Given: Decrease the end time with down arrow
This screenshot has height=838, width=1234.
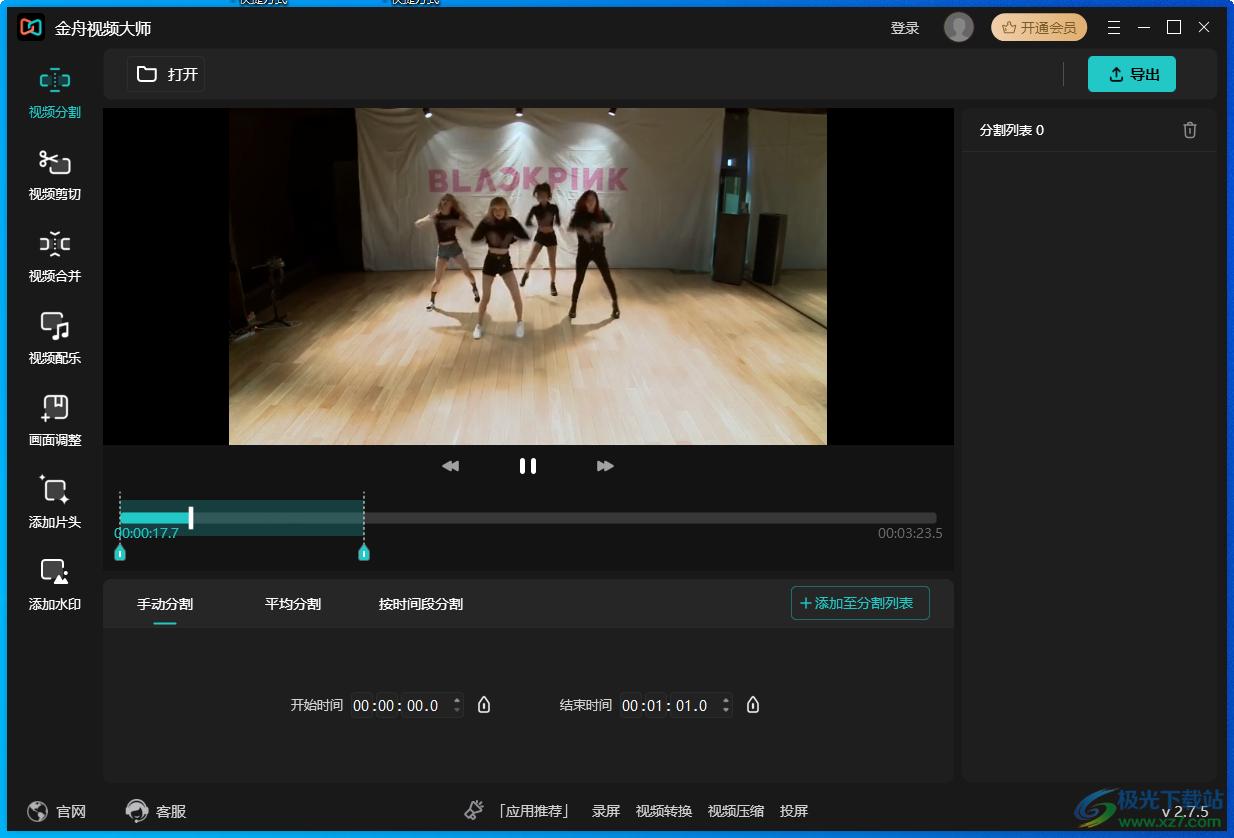Looking at the screenshot, I should 726,711.
